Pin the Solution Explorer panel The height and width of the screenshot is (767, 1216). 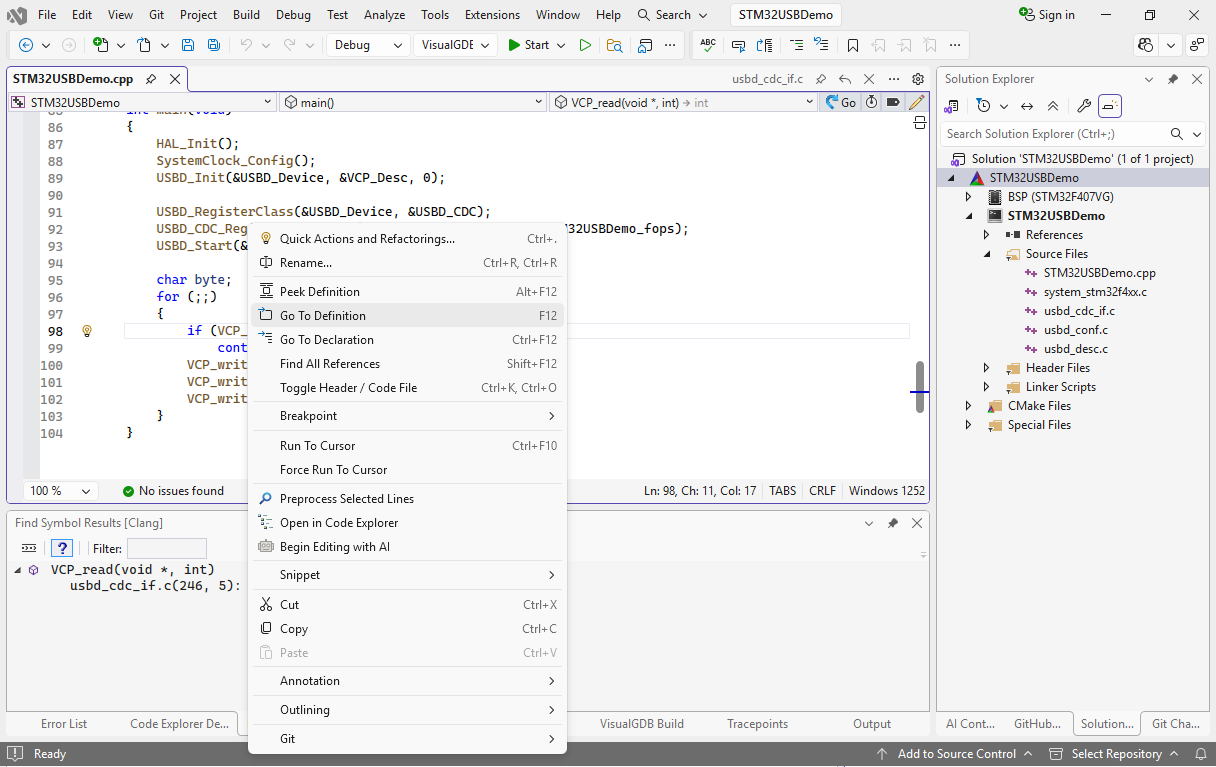point(1173,79)
